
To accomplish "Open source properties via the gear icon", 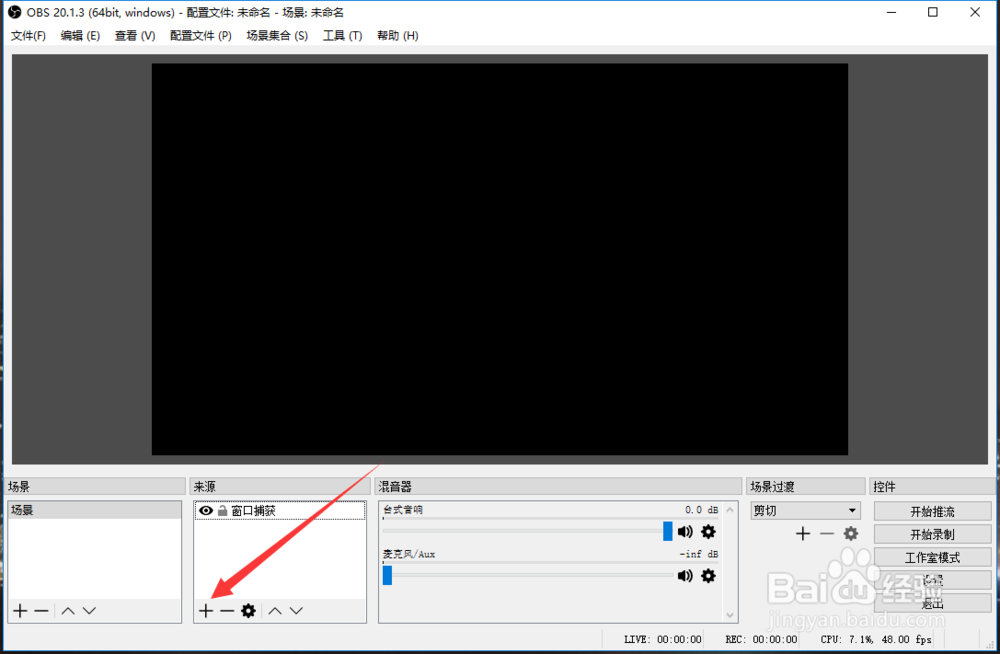I will coord(248,610).
